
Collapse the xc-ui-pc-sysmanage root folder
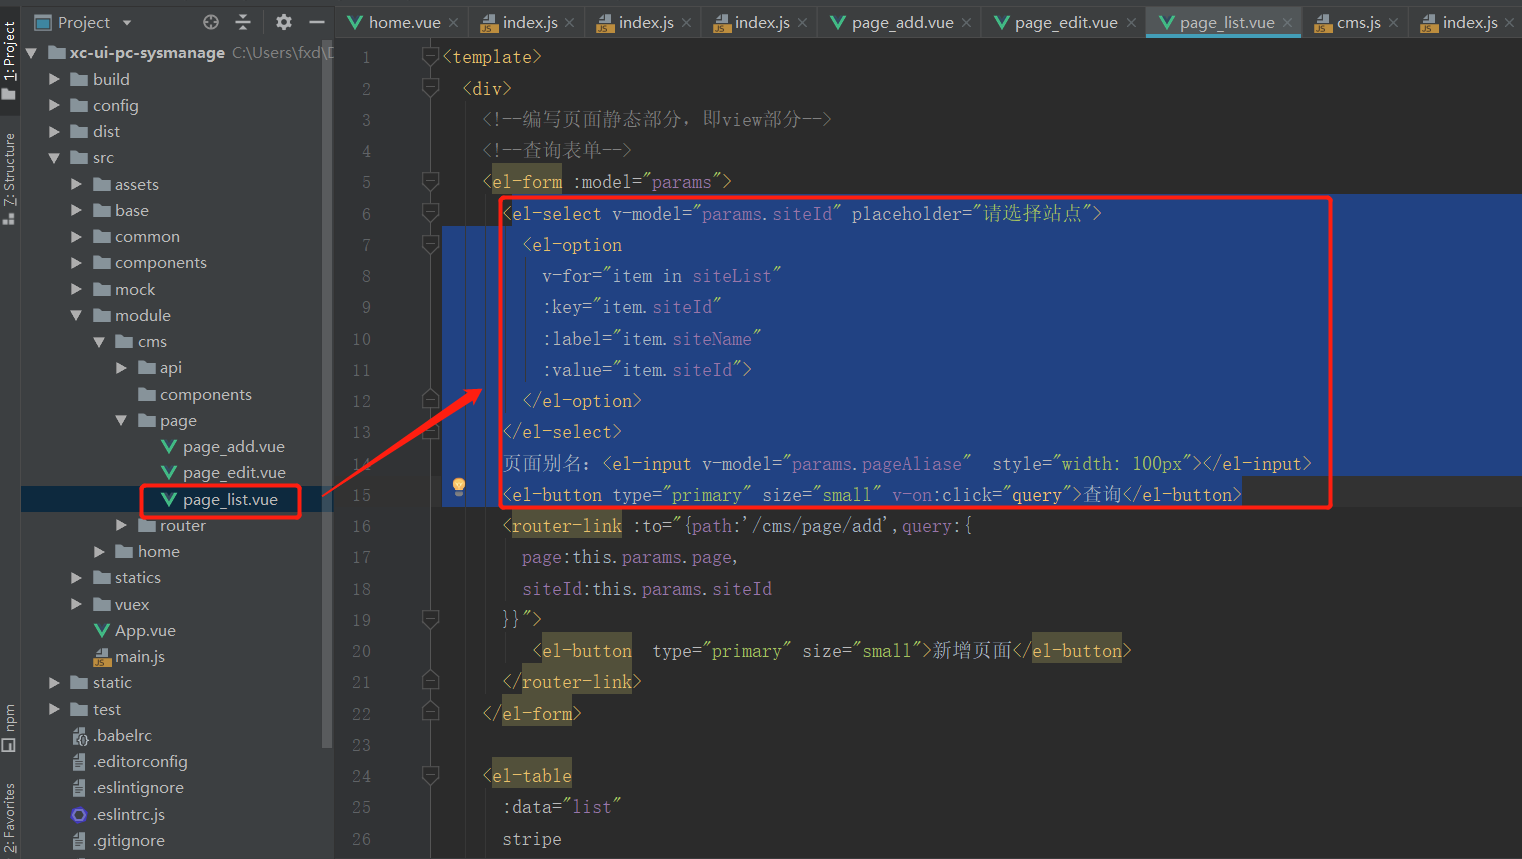32,53
